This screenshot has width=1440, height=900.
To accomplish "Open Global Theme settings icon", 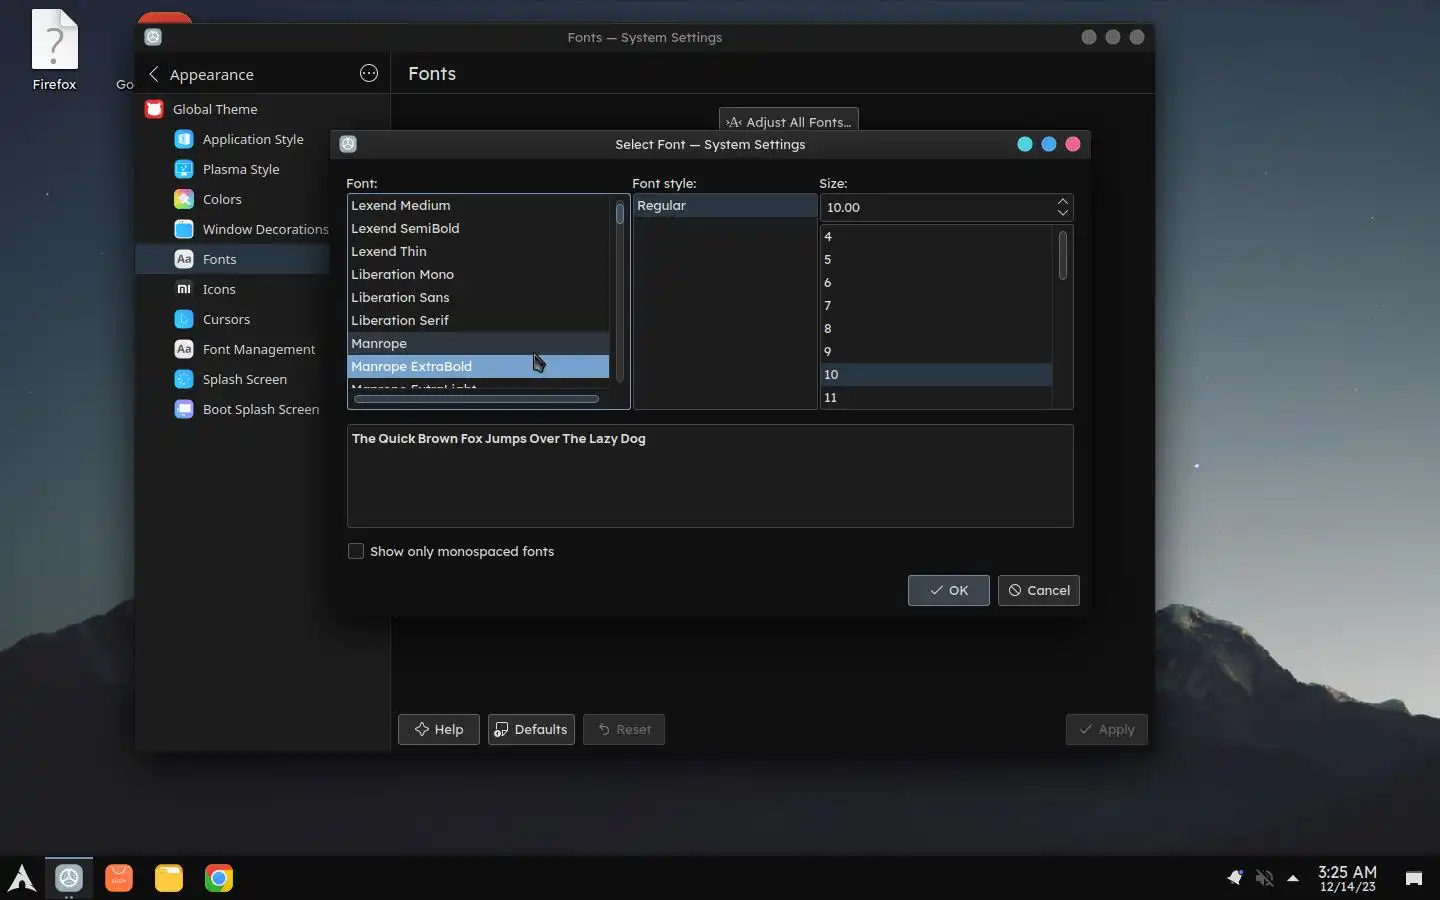I will [x=154, y=109].
